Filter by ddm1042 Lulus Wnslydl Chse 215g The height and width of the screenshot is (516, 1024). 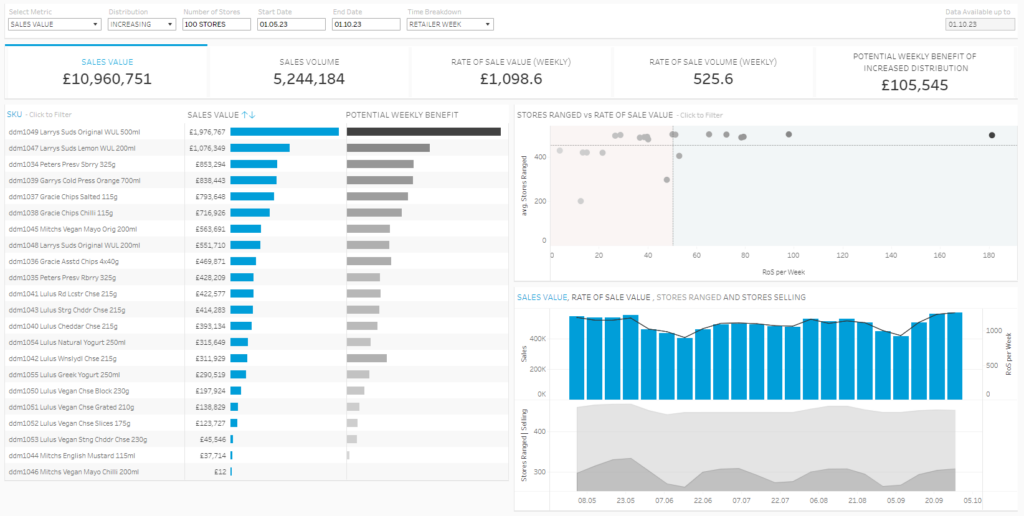[62, 359]
